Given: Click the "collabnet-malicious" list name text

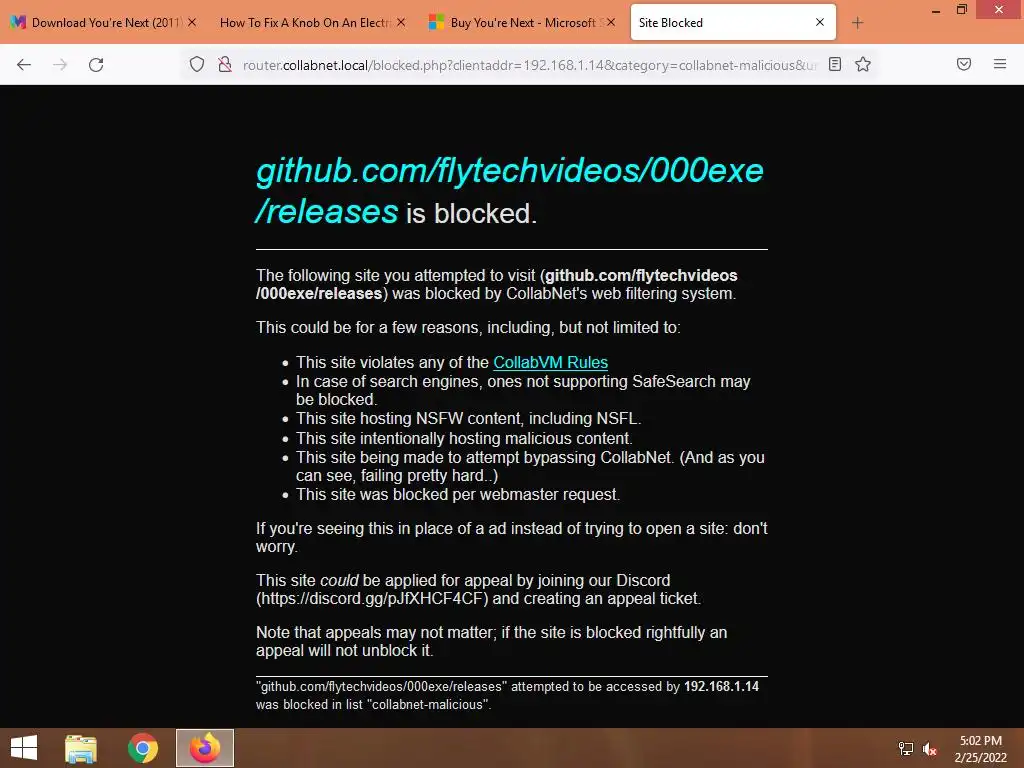Looking at the screenshot, I should (428, 705).
